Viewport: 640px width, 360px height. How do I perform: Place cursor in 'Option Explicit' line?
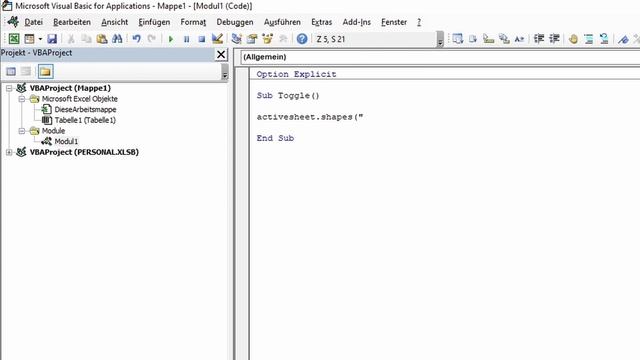pyautogui.click(x=296, y=74)
